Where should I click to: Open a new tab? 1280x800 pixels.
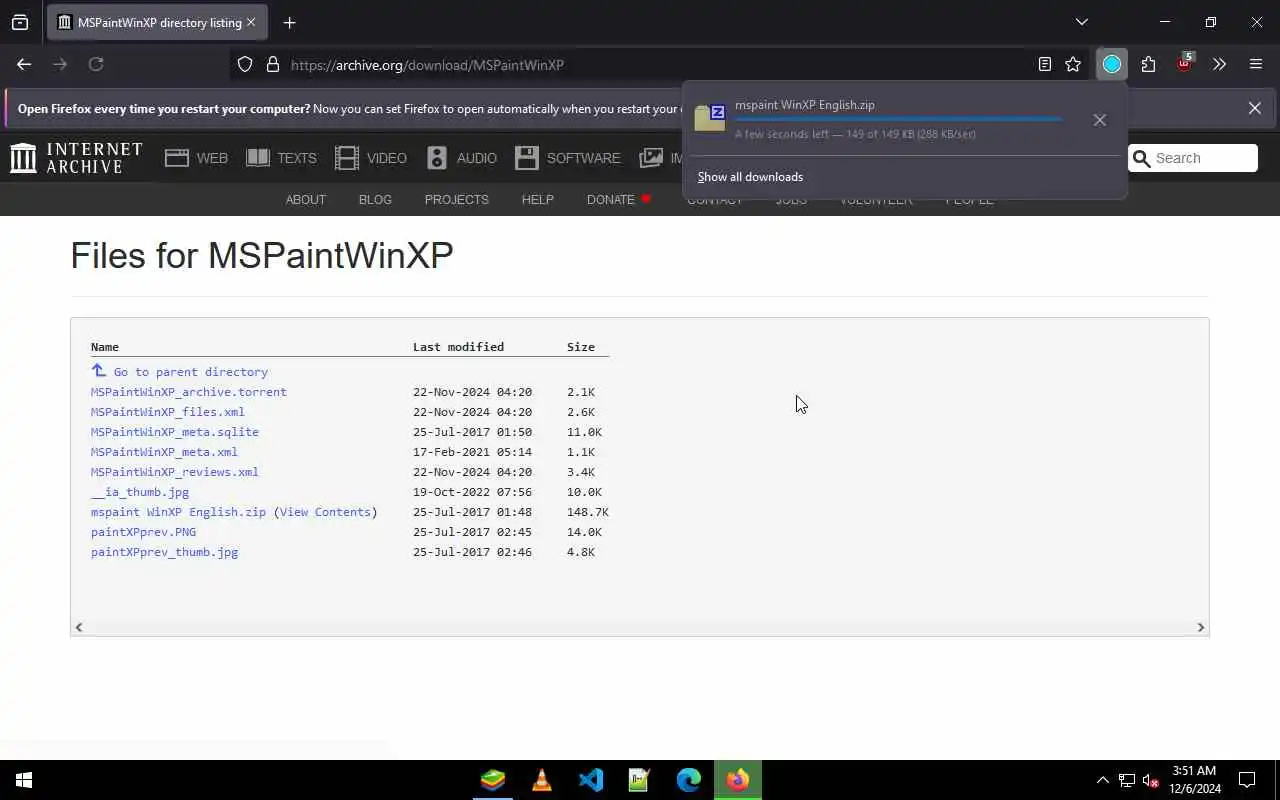point(289,22)
